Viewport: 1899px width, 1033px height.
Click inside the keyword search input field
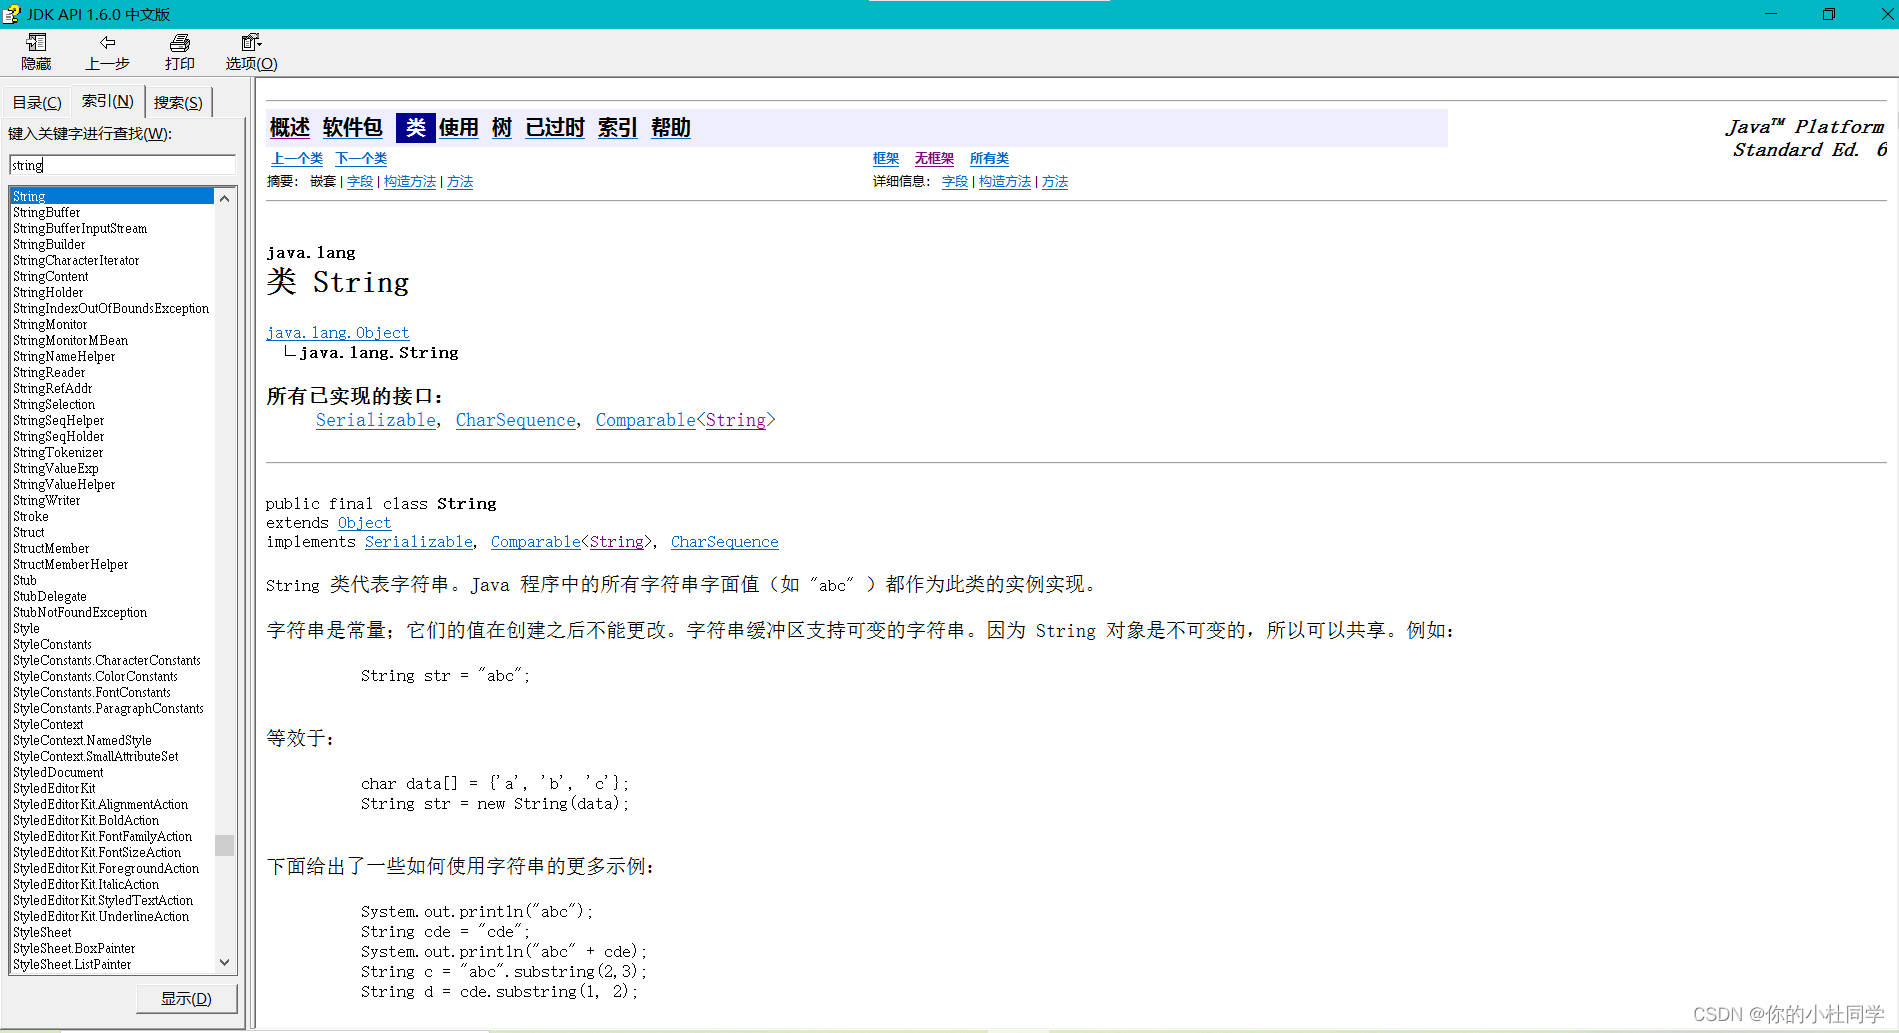pyautogui.click(x=120, y=164)
